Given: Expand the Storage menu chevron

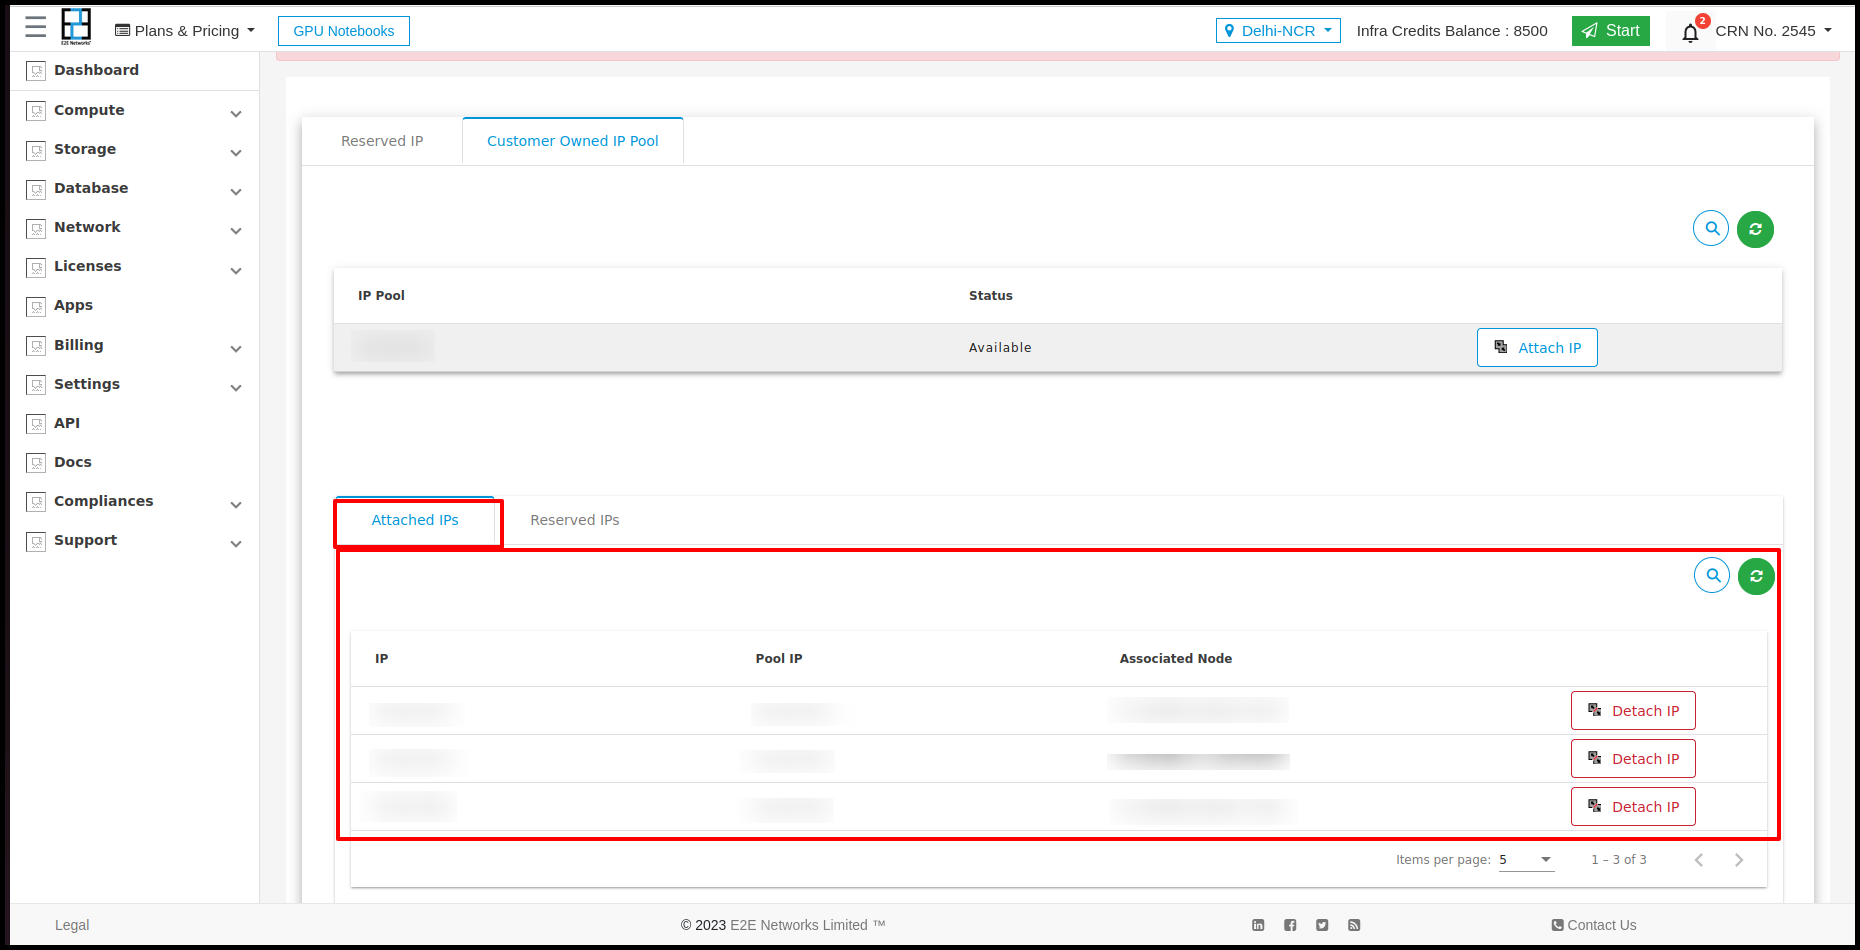Looking at the screenshot, I should (236, 153).
